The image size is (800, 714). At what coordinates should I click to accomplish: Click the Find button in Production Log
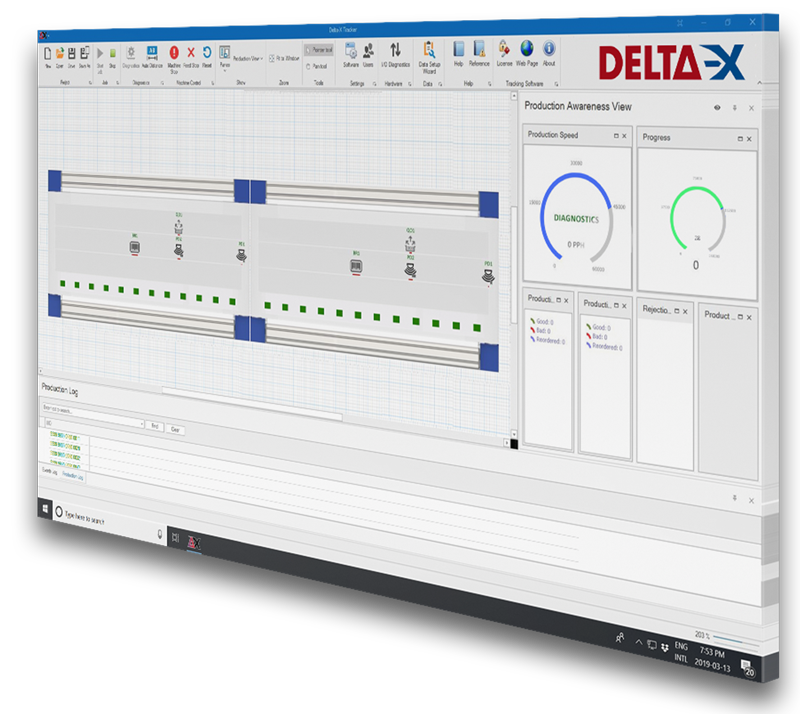[x=155, y=426]
